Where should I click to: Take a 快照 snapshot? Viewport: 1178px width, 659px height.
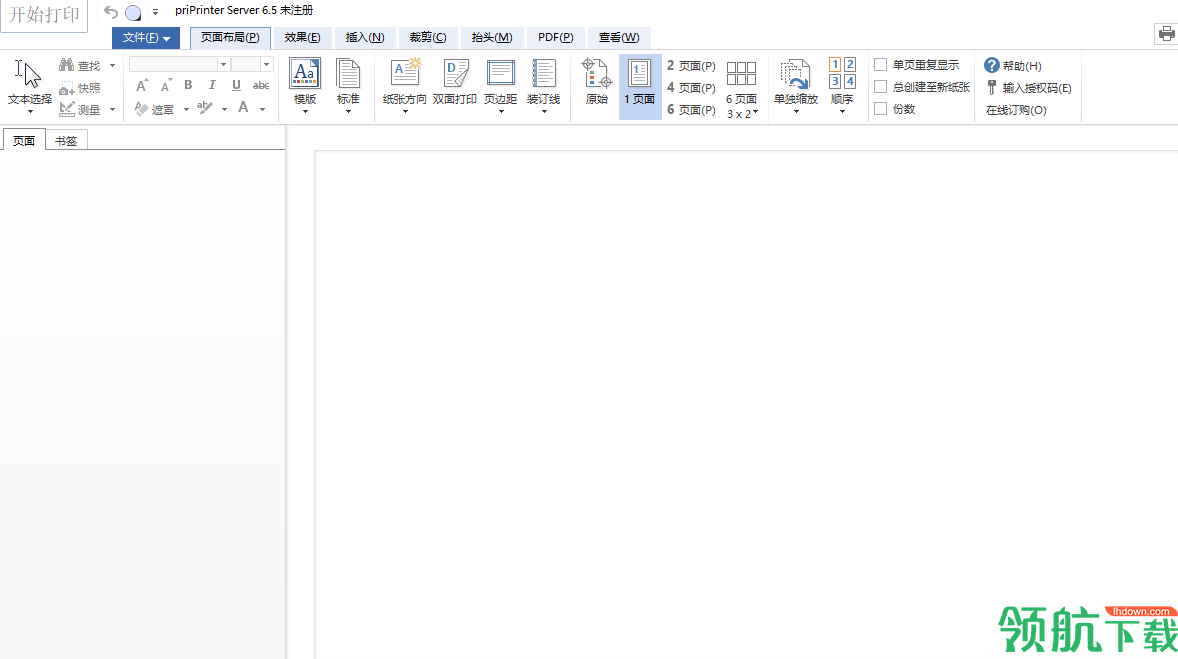tap(80, 88)
